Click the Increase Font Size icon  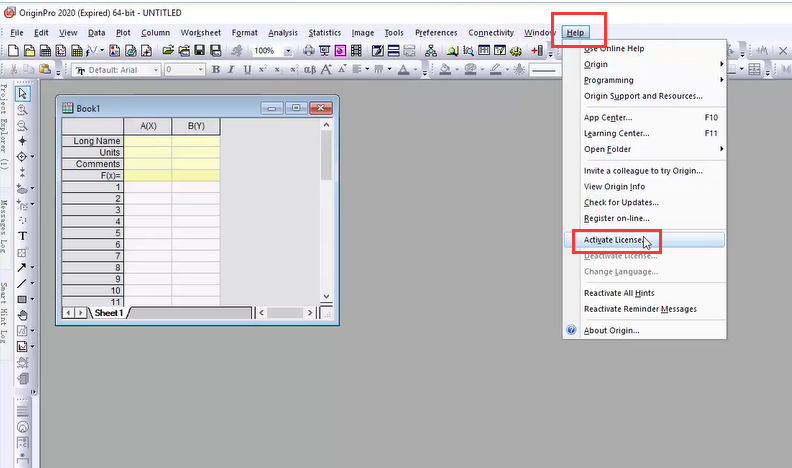[326, 70]
